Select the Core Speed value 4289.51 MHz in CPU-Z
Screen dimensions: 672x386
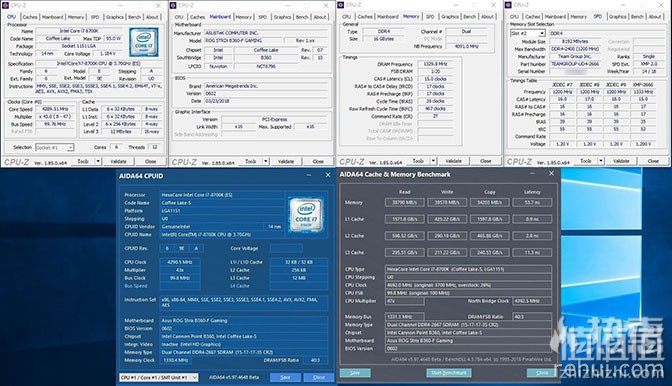55,109
